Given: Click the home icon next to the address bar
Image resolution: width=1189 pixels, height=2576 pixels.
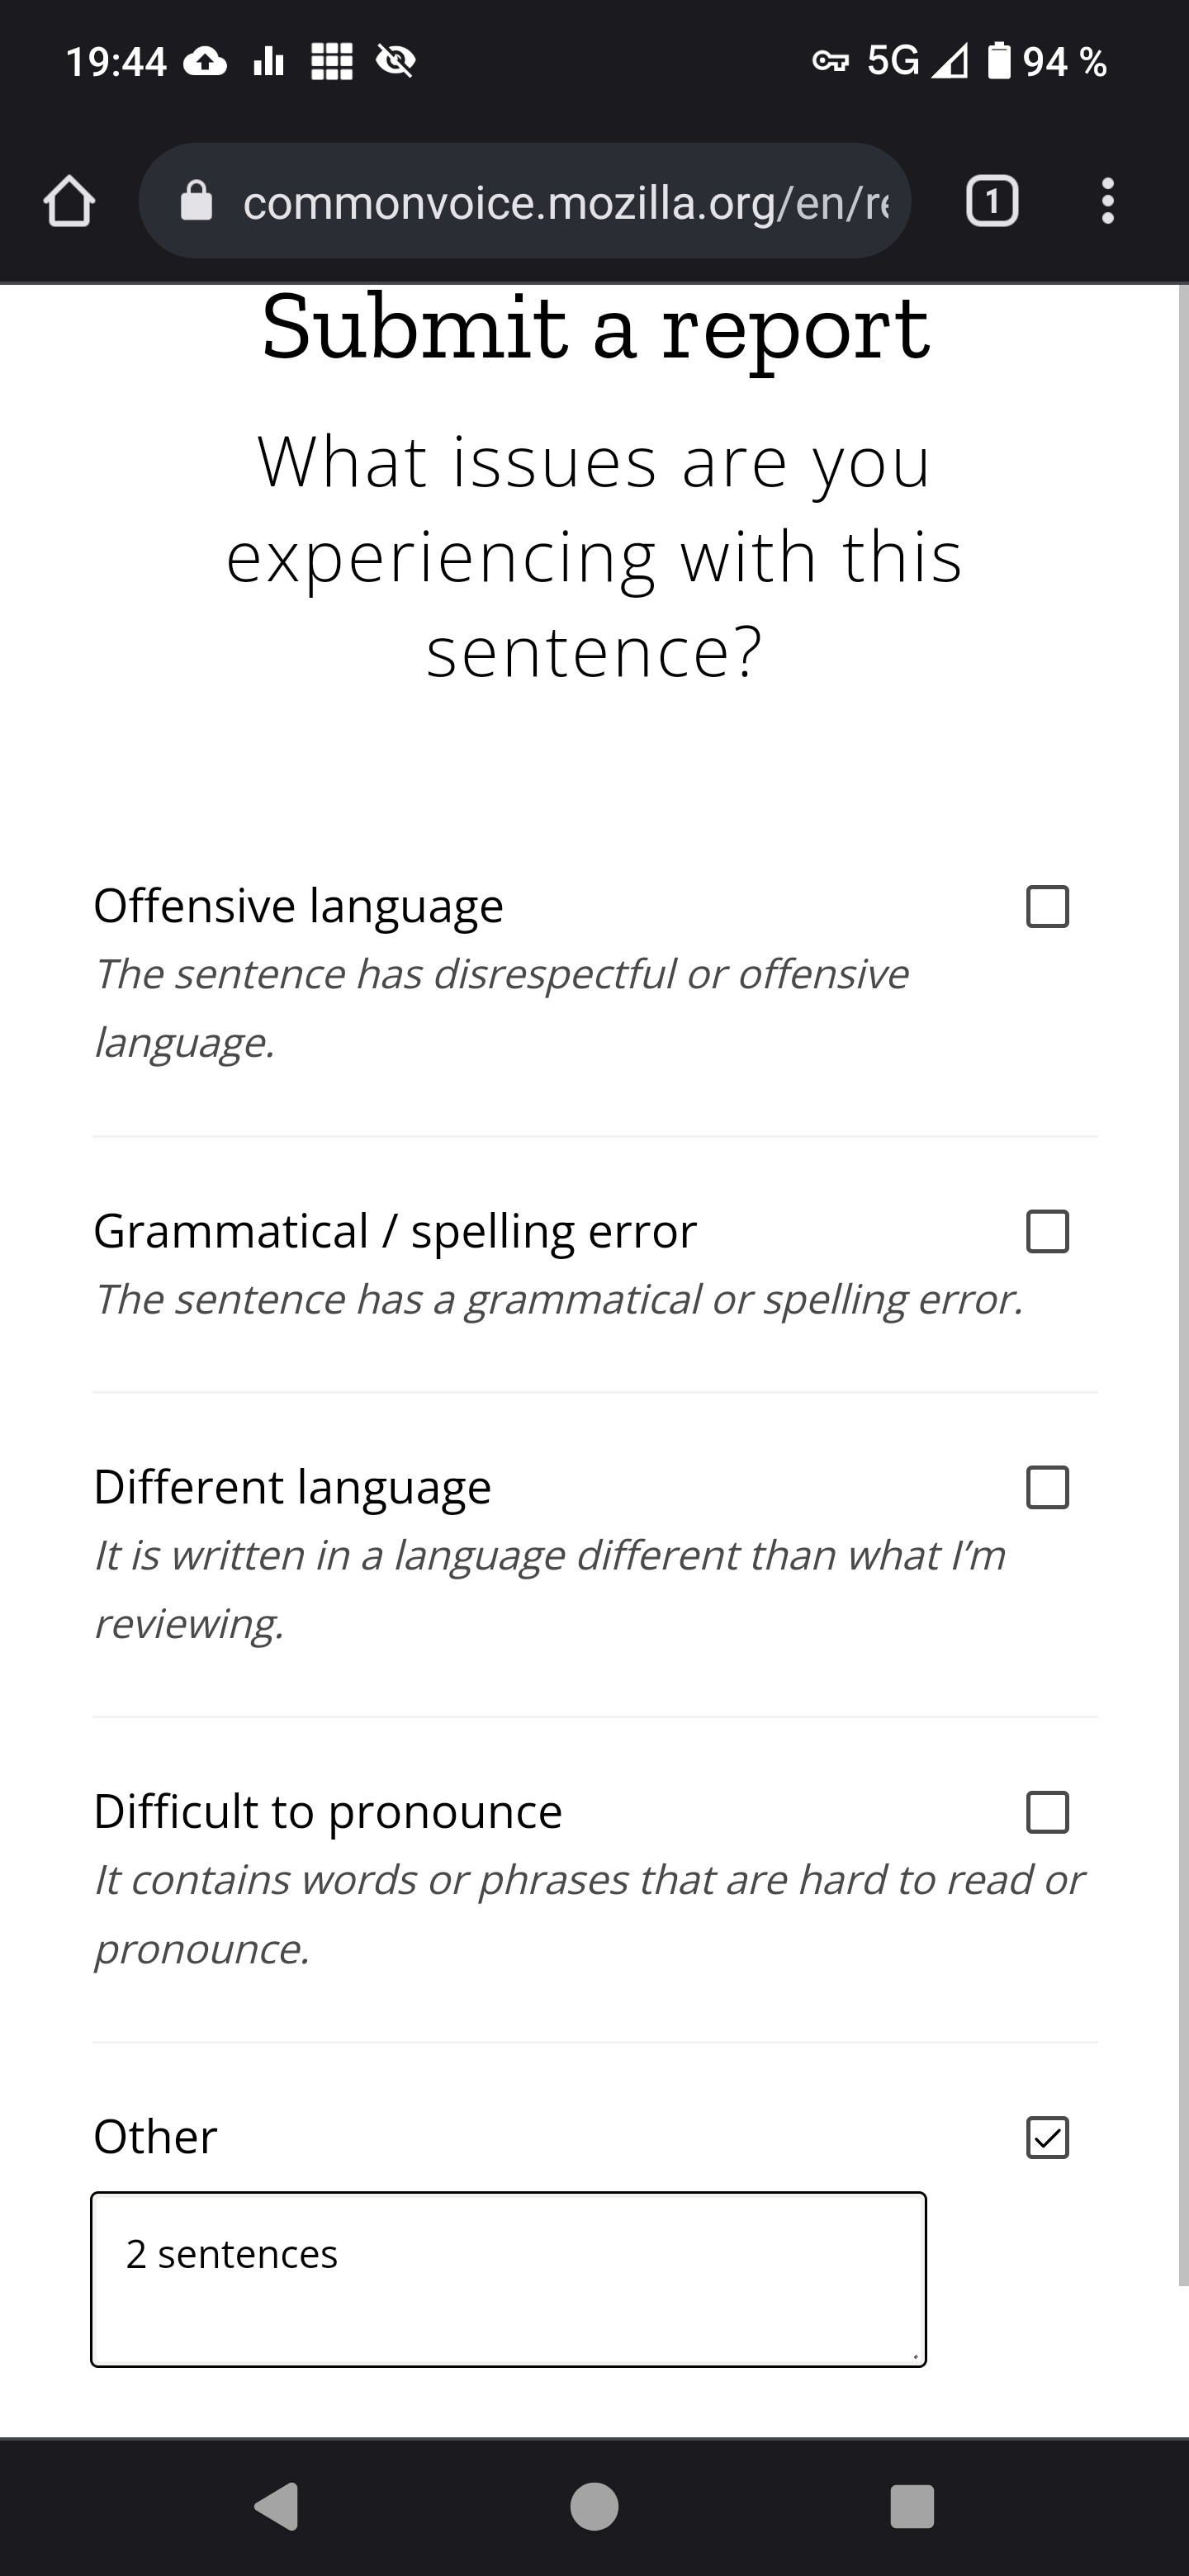Looking at the screenshot, I should tap(67, 203).
